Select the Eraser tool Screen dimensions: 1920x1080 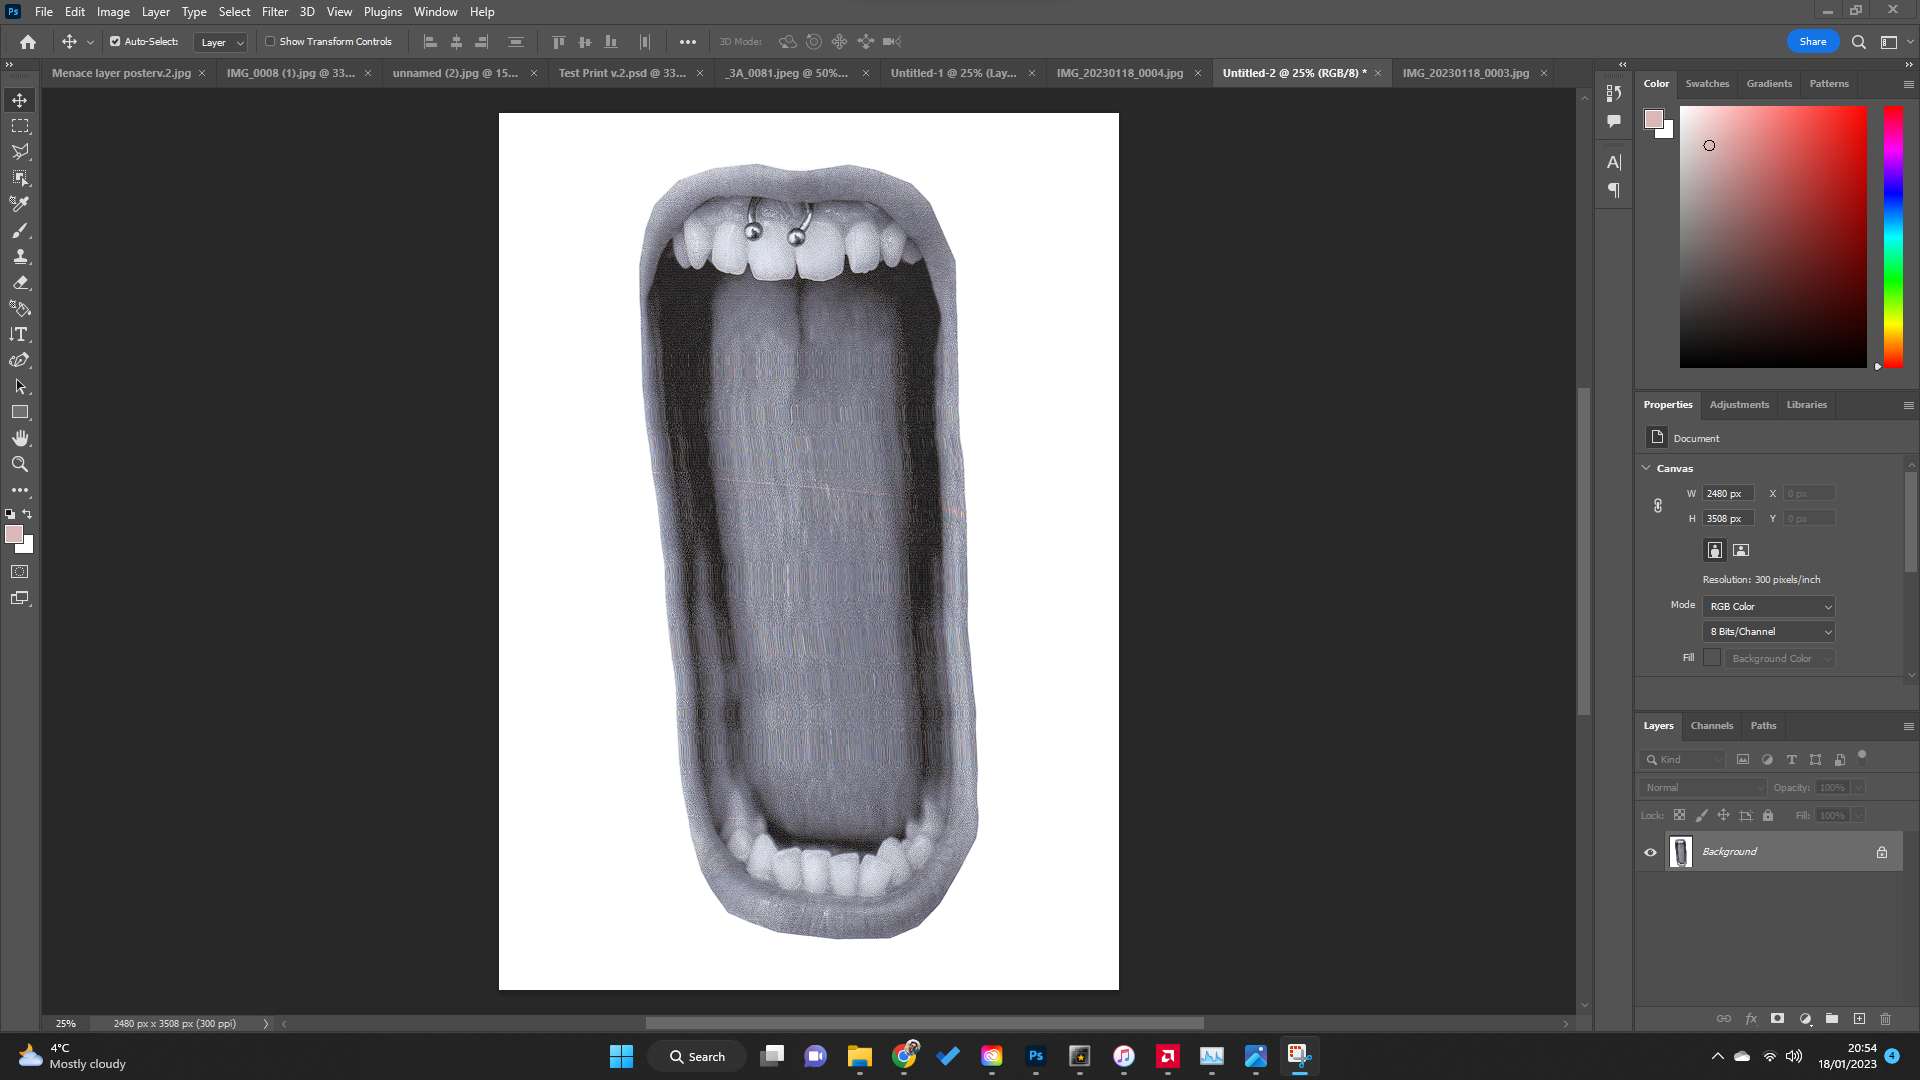click(20, 282)
